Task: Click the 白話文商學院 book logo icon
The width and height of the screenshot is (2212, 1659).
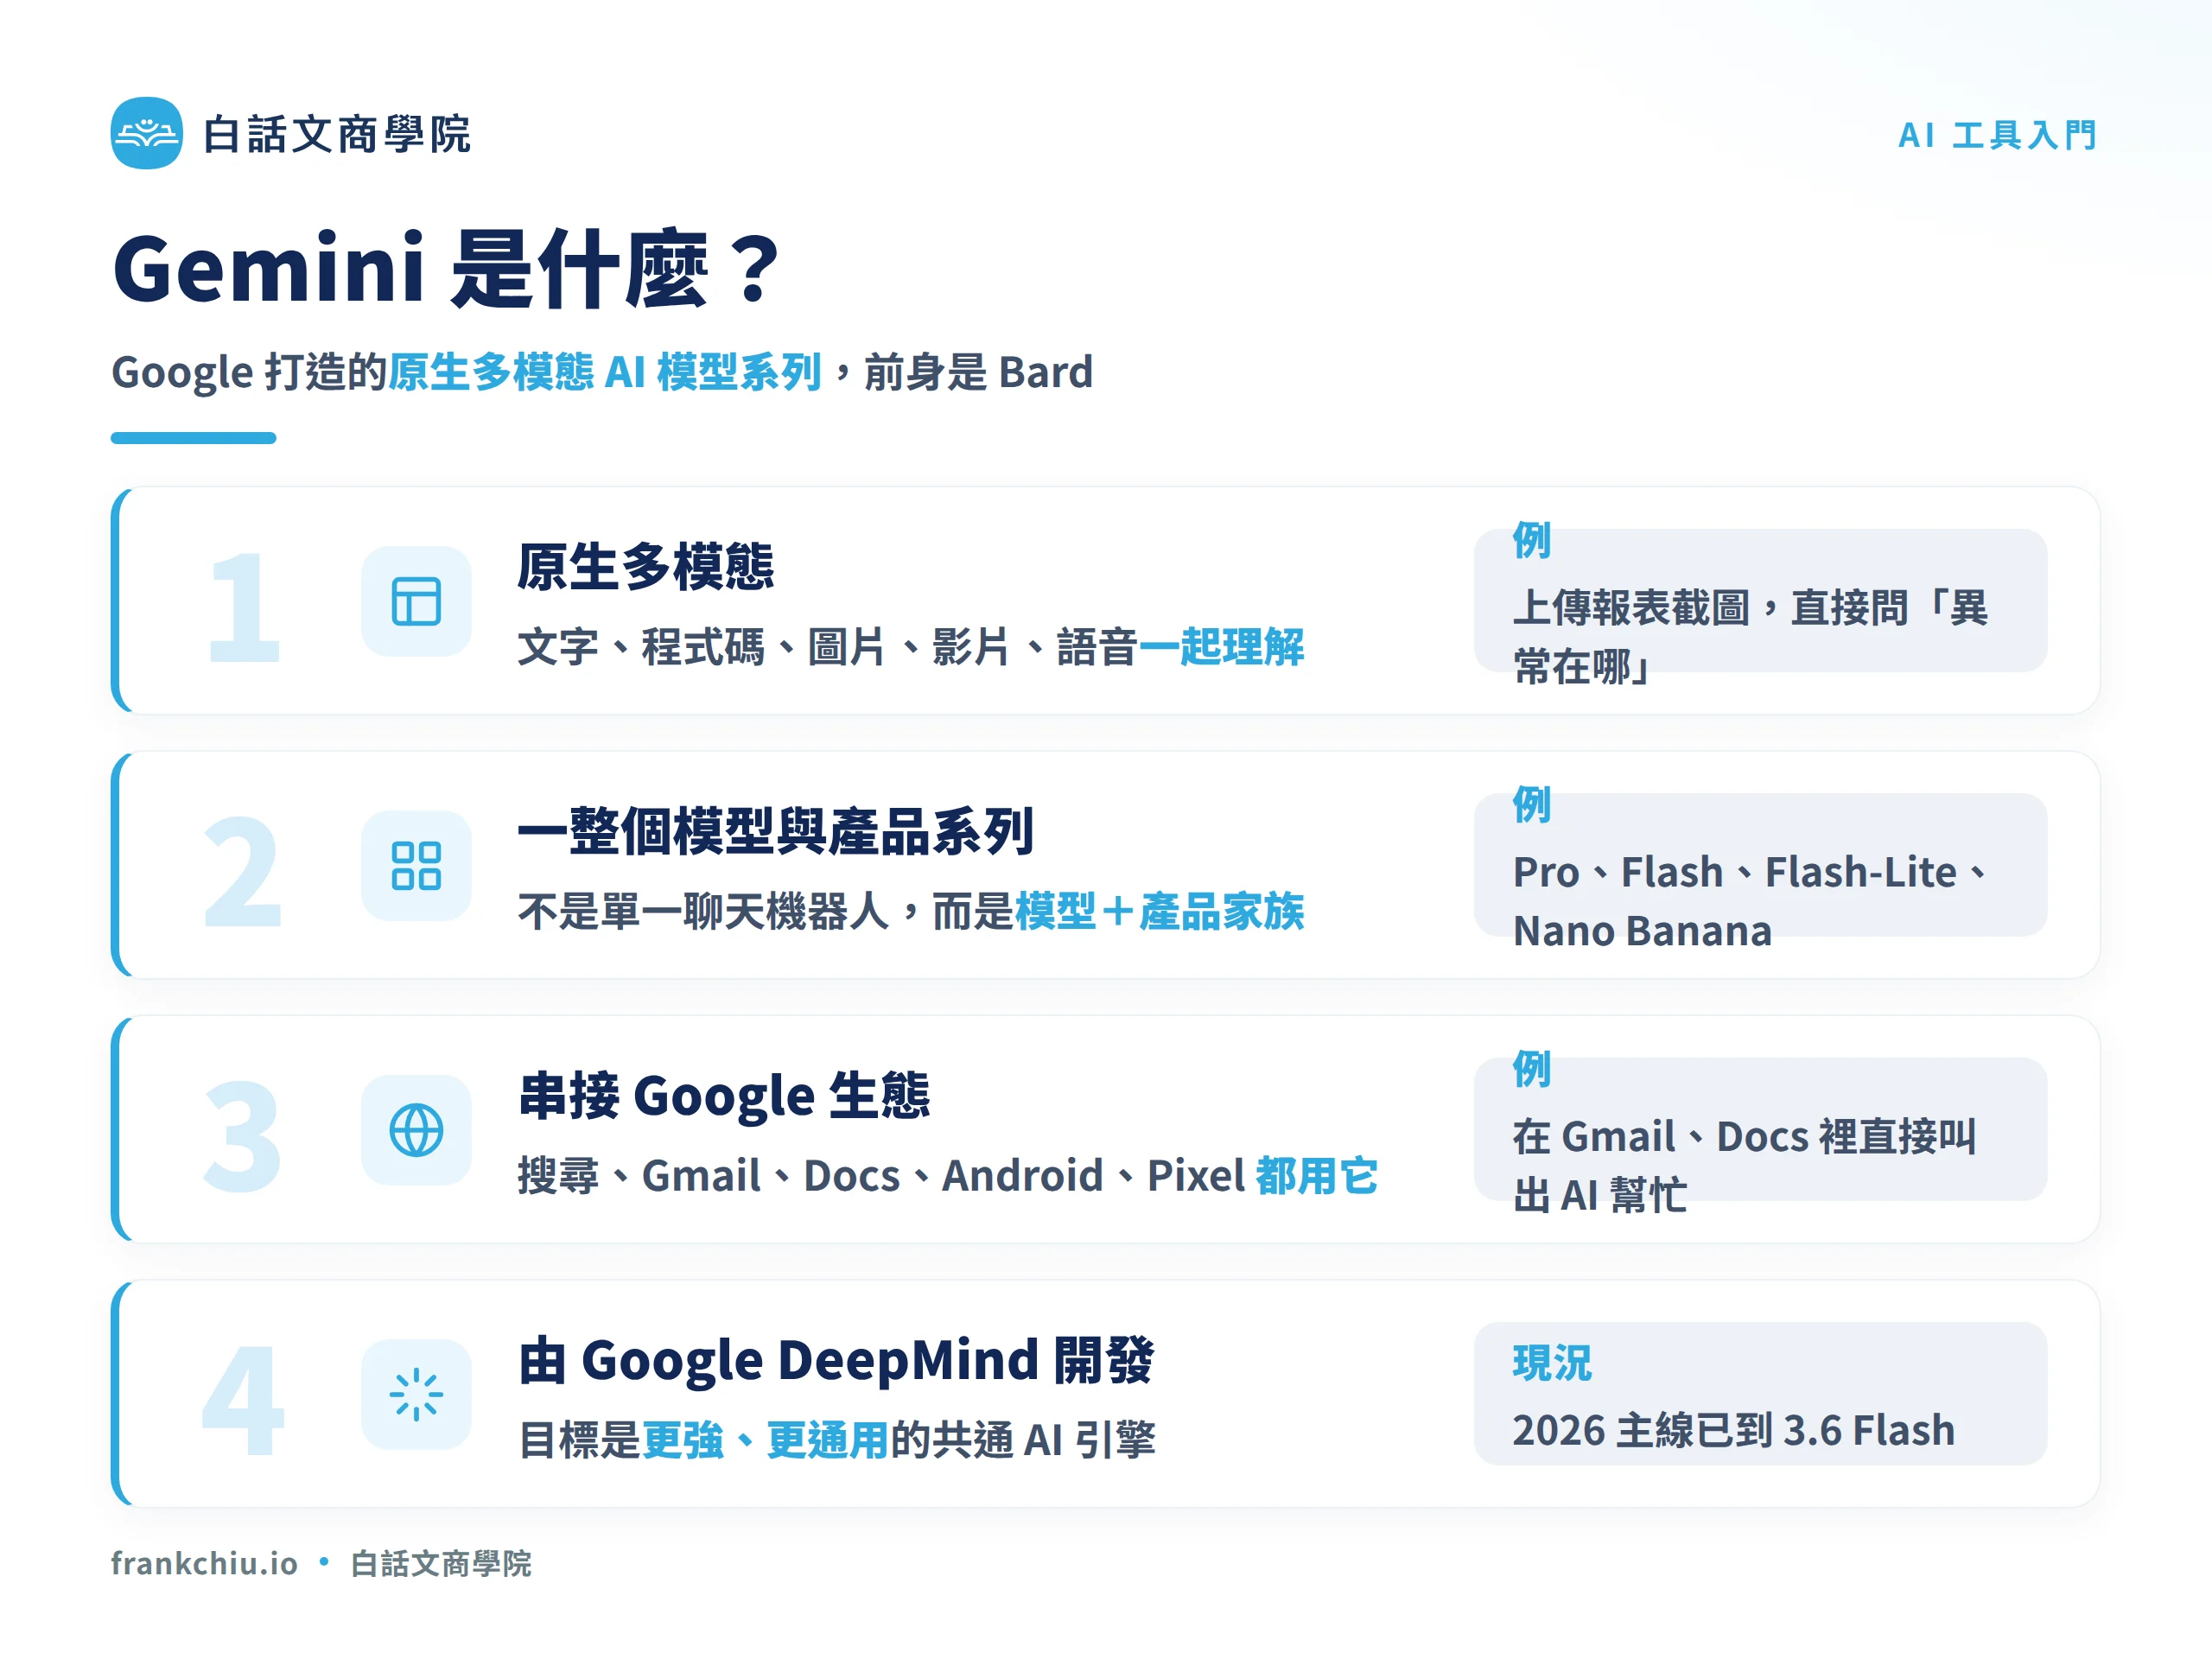Action: click(x=147, y=133)
